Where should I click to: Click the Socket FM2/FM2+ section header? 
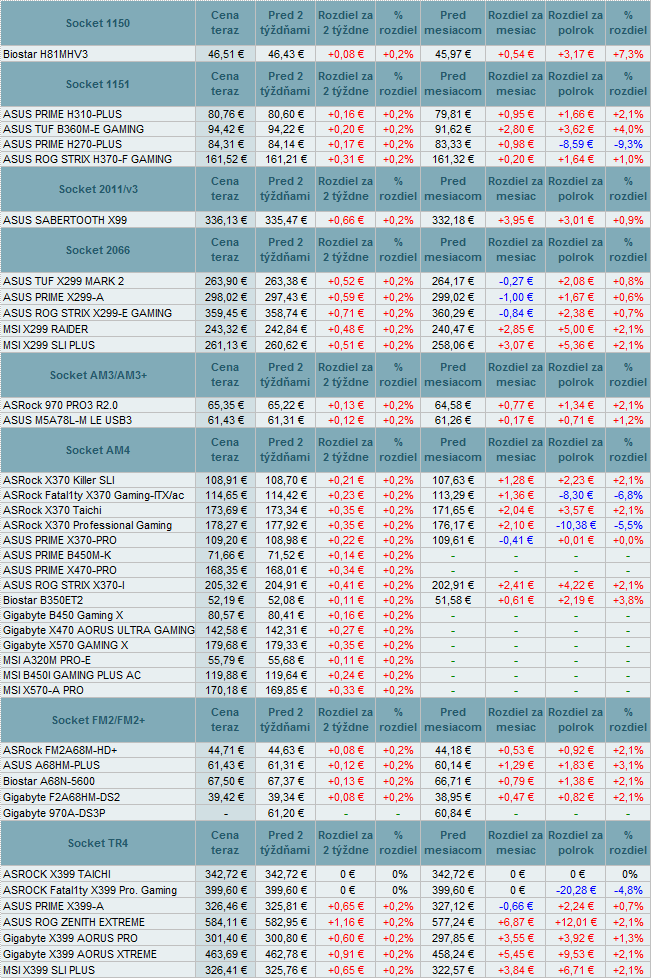(97, 720)
